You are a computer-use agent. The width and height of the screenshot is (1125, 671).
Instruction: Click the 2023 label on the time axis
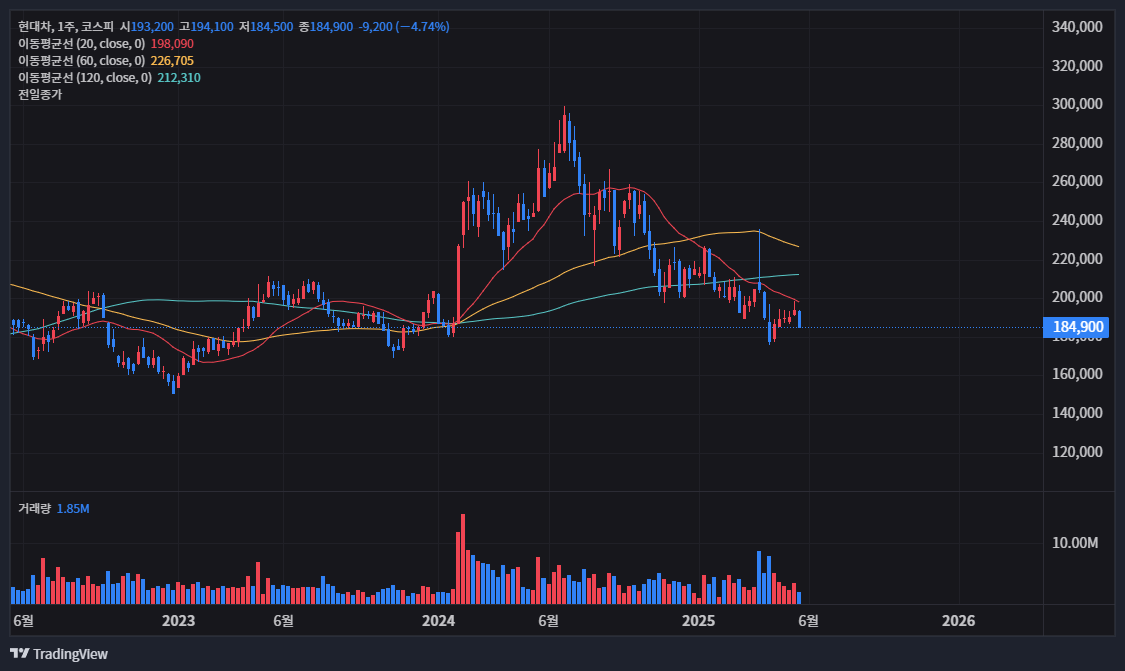pyautogui.click(x=179, y=621)
